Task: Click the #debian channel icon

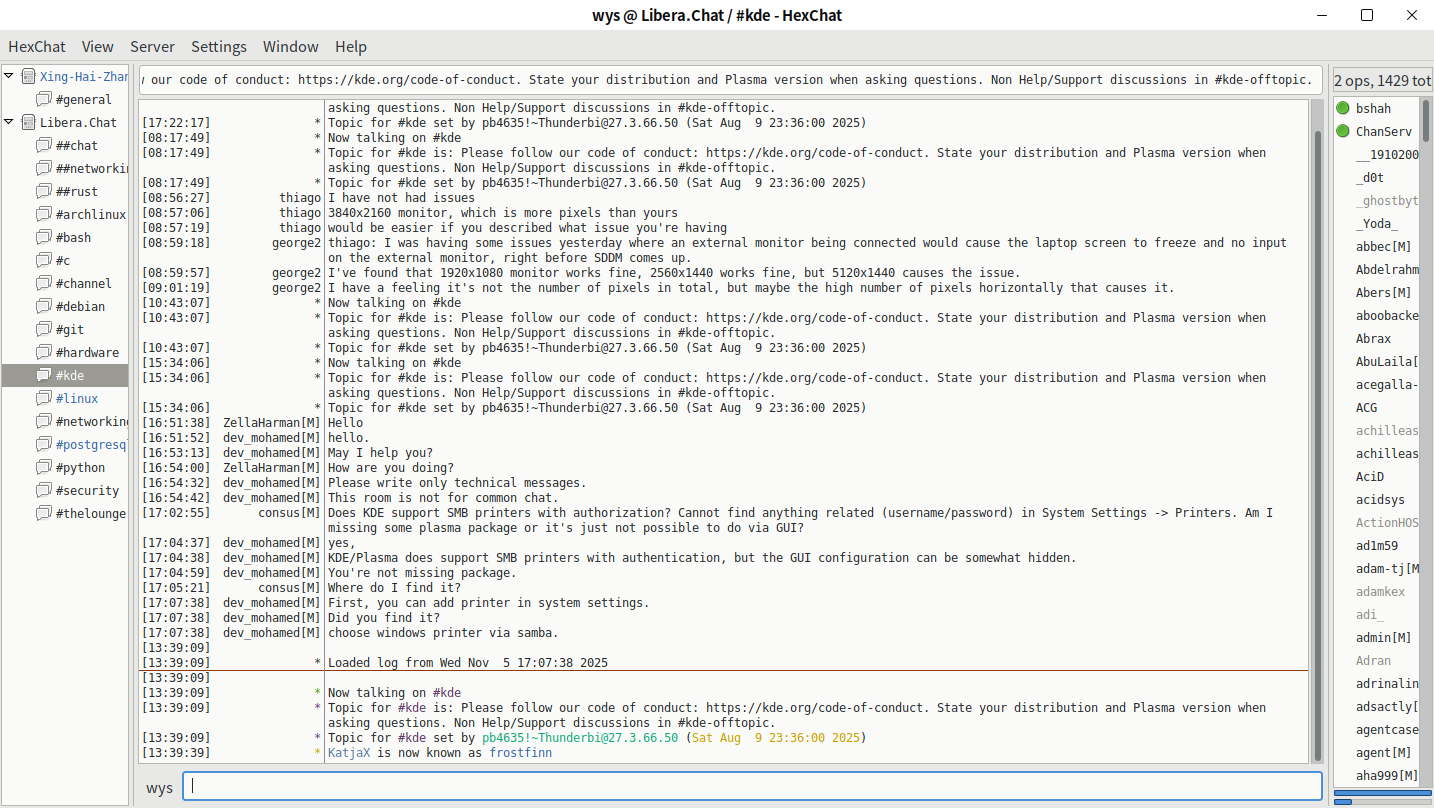Action: pyautogui.click(x=43, y=306)
